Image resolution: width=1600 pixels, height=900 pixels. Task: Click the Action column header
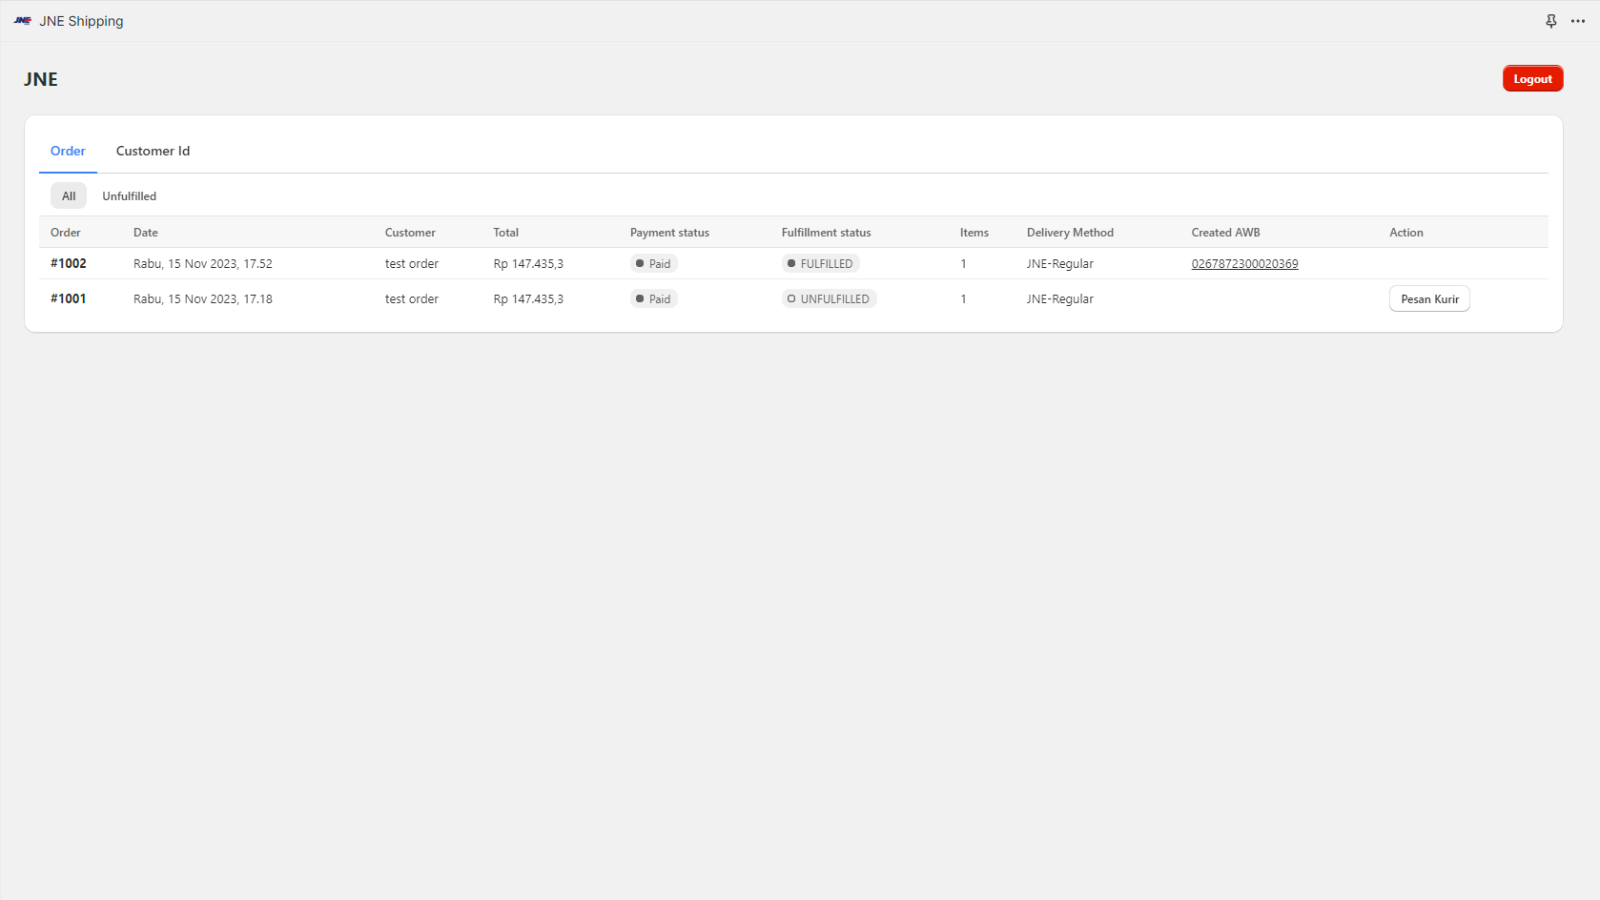[1406, 233]
